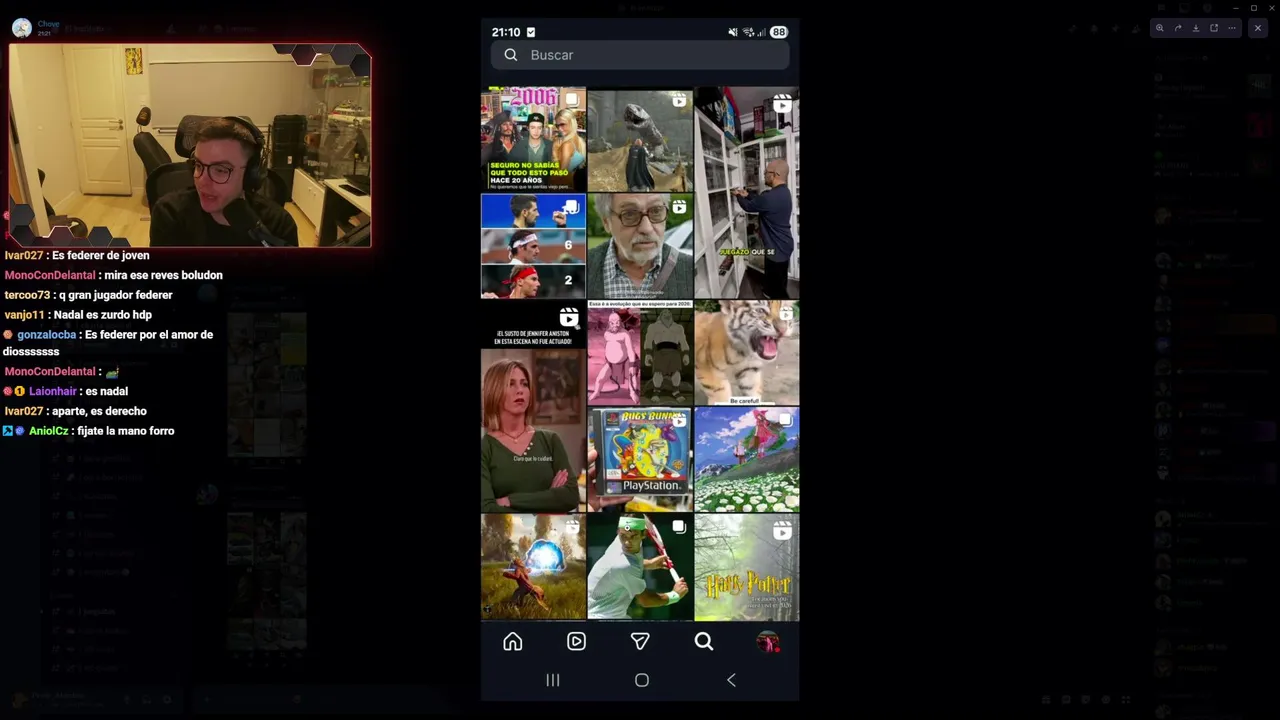Open the tennis players score carousel post
The image size is (1280, 720).
pyautogui.click(x=533, y=246)
